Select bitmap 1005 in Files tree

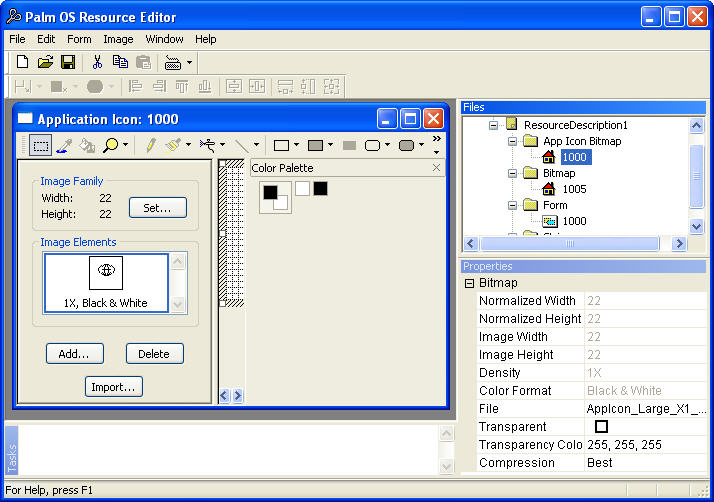point(574,189)
